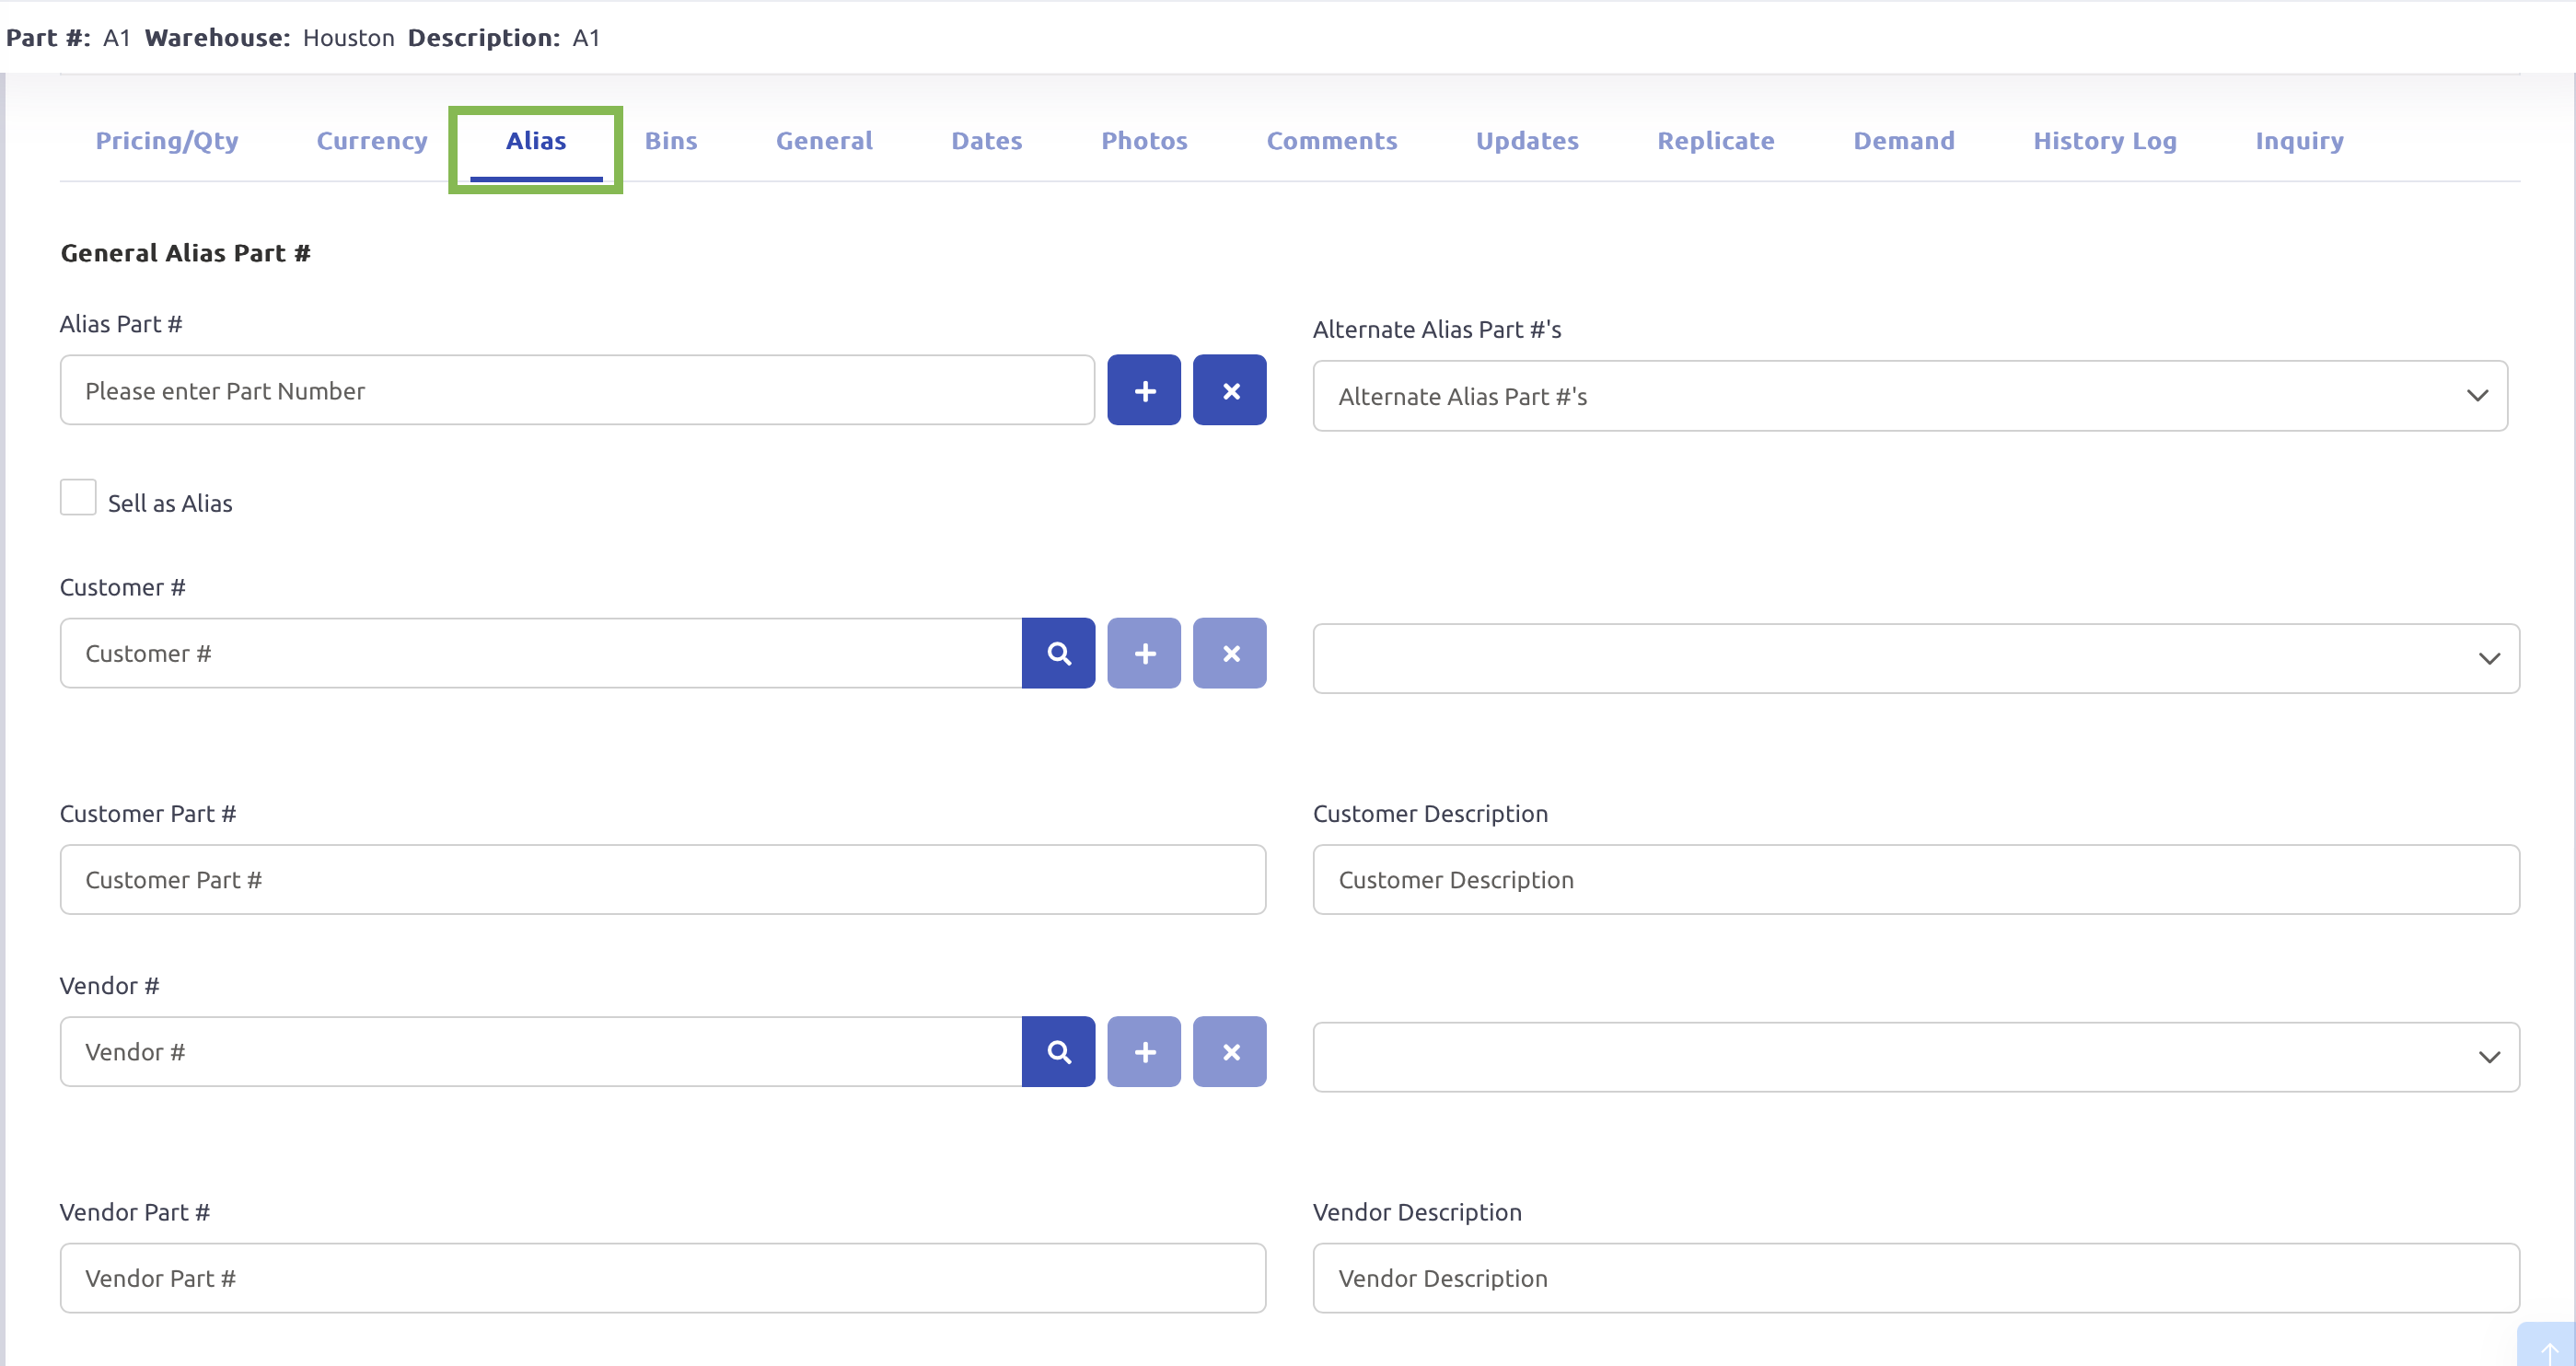Switch to the Pricing/Qty tab
Screen dimensions: 2576x1366
point(167,141)
